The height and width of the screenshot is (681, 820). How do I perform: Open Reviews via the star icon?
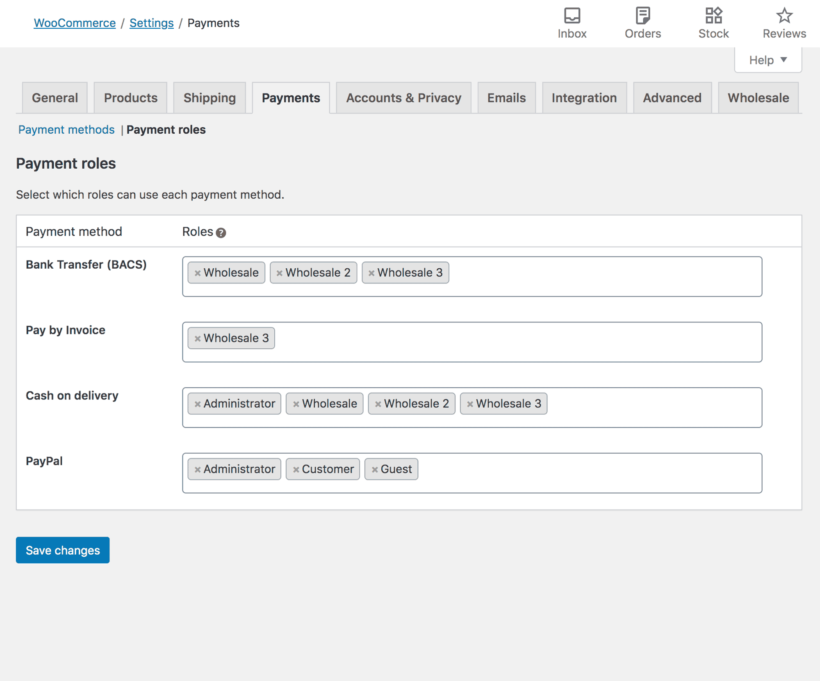pos(784,22)
